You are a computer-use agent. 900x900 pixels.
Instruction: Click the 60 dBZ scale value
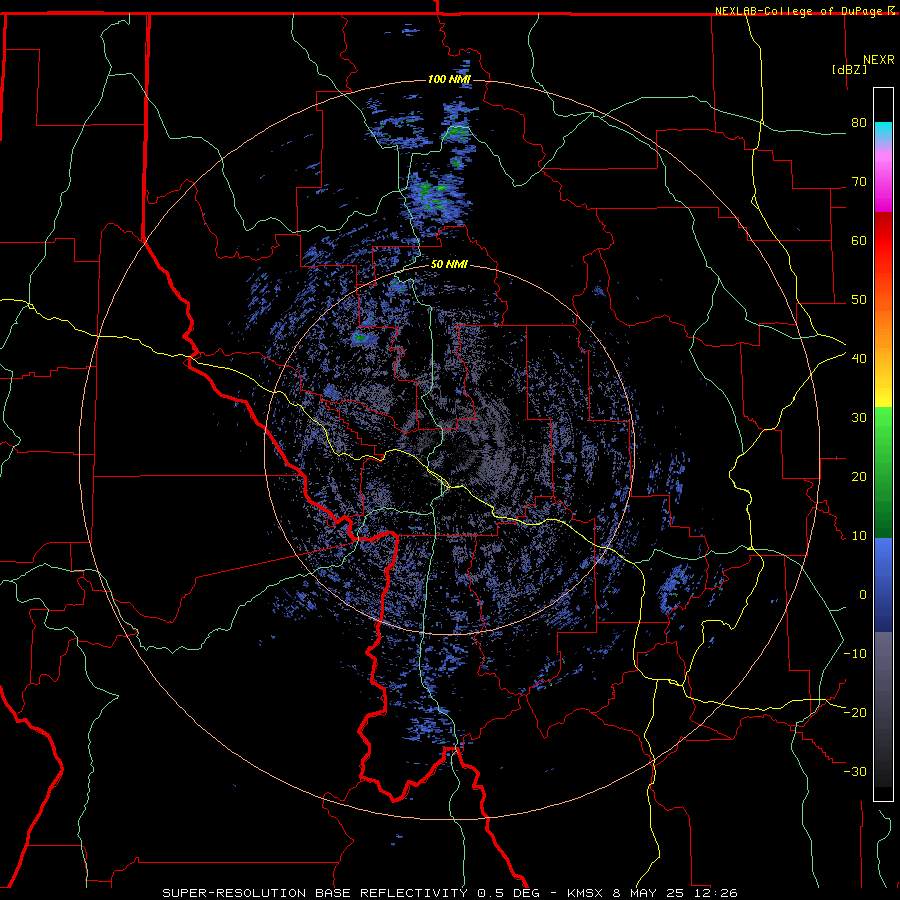(x=859, y=240)
